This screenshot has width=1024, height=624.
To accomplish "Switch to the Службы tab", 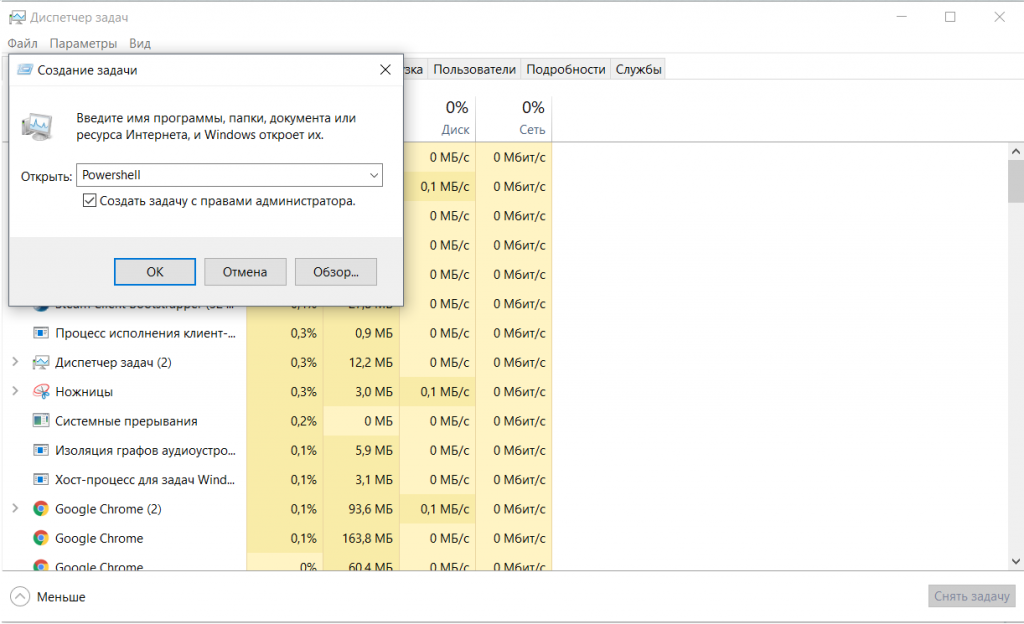I will click(x=638, y=69).
